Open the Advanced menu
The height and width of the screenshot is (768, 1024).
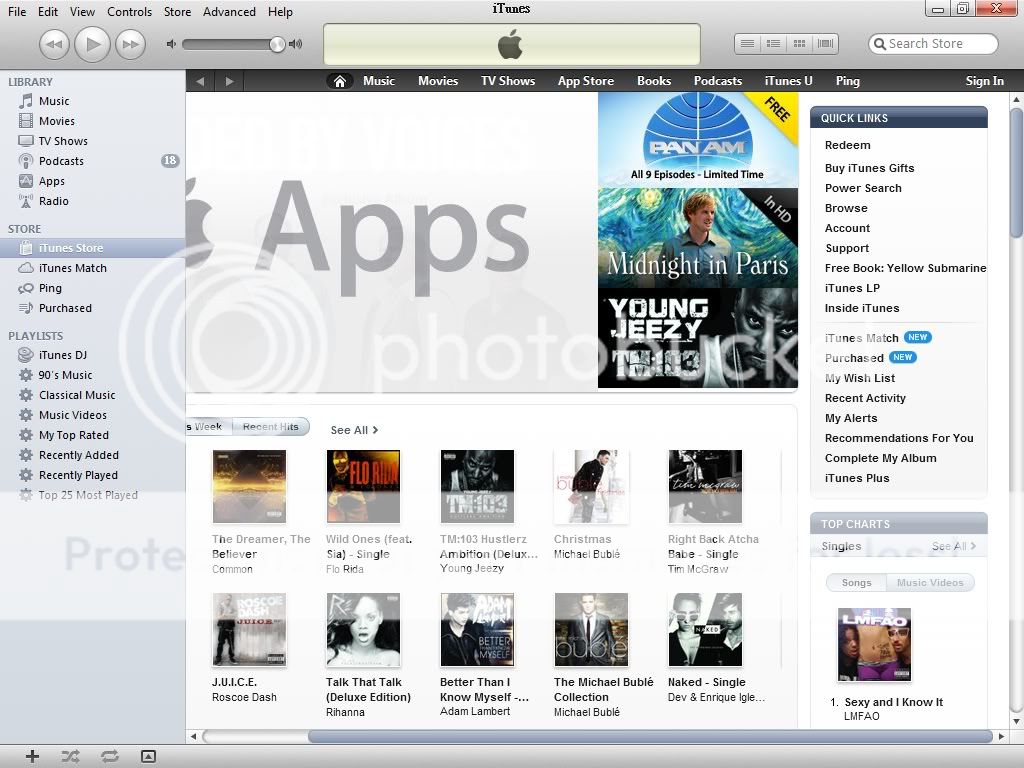229,12
